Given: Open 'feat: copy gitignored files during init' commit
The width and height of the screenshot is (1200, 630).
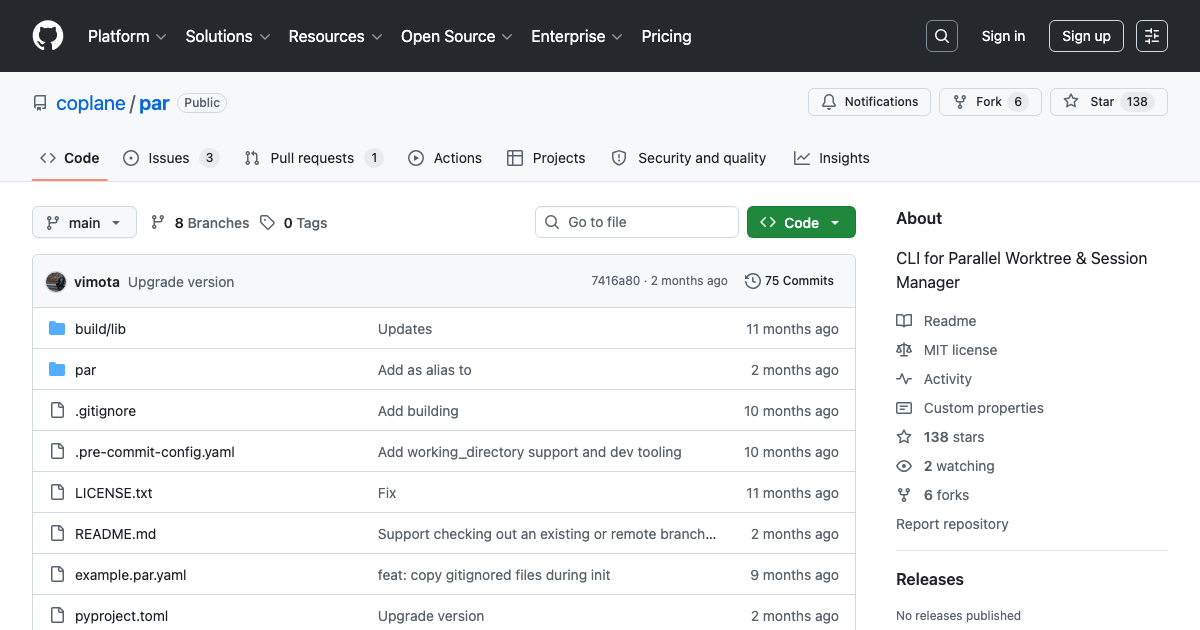Looking at the screenshot, I should tap(494, 575).
